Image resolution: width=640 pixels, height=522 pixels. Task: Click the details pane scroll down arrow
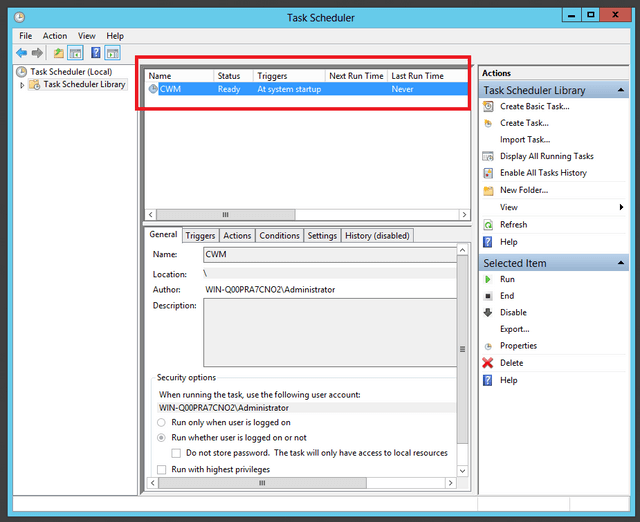[462, 471]
